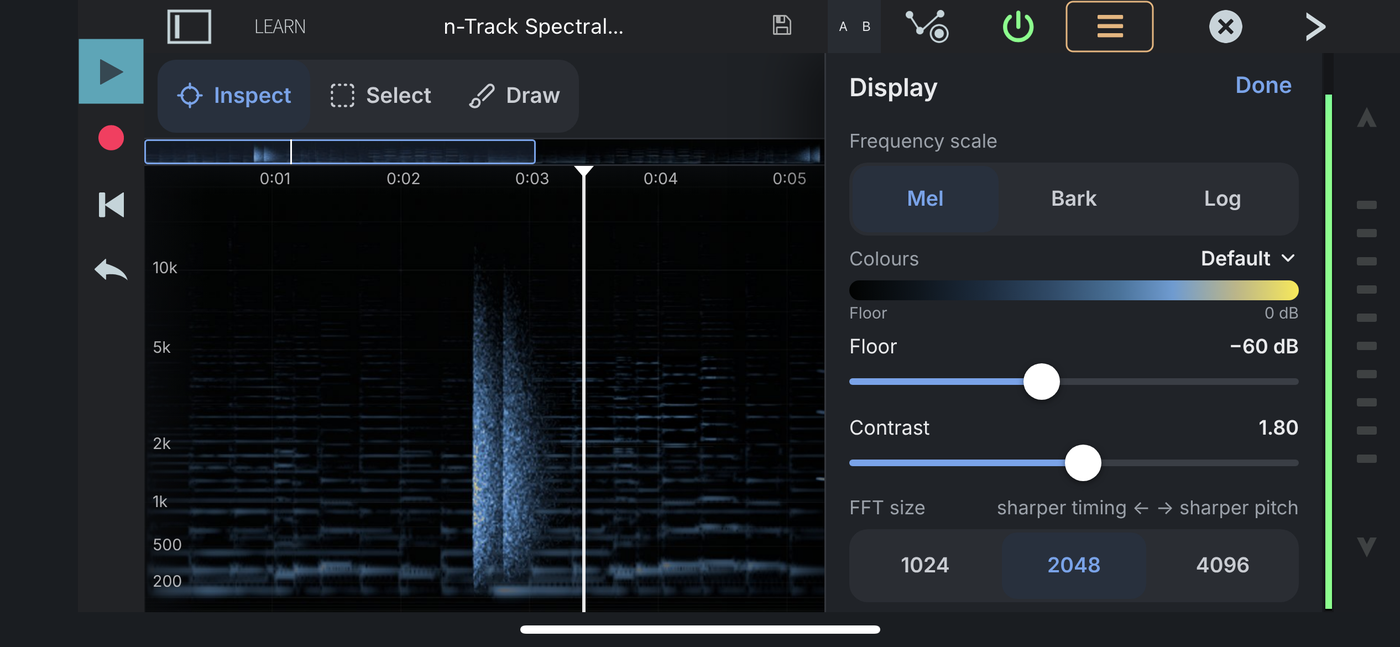Set FFT size to 4096

pos(1222,565)
